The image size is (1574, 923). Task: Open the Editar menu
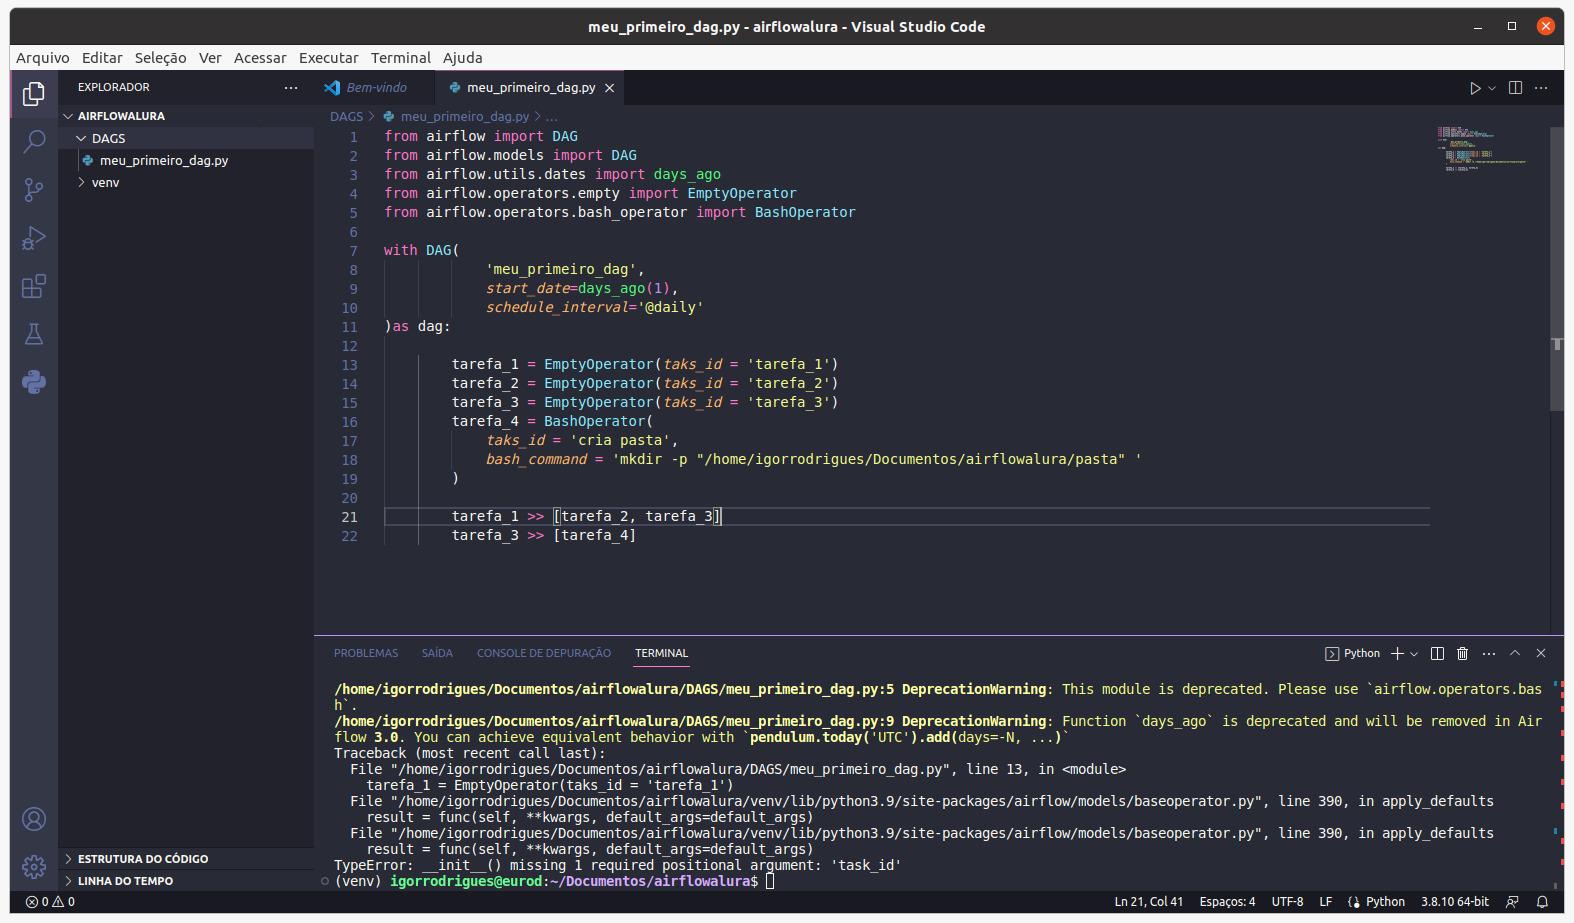pos(102,58)
